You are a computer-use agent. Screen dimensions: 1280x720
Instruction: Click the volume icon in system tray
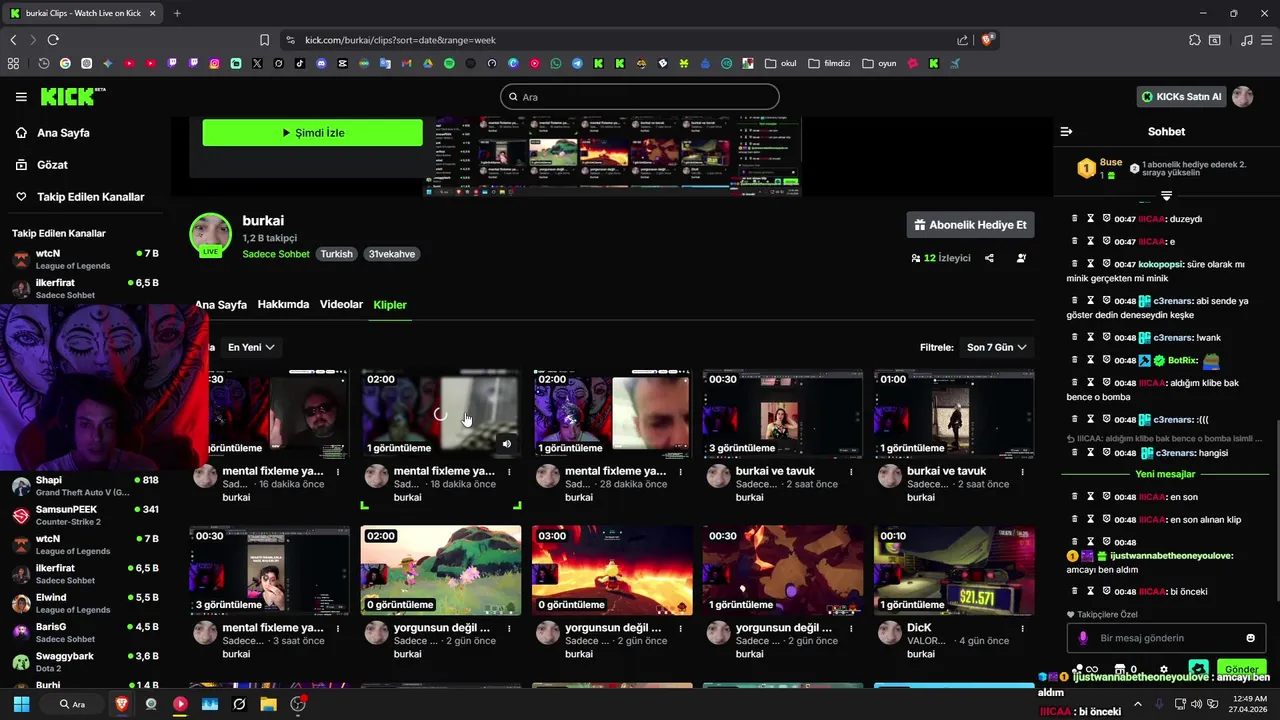click(1197, 704)
